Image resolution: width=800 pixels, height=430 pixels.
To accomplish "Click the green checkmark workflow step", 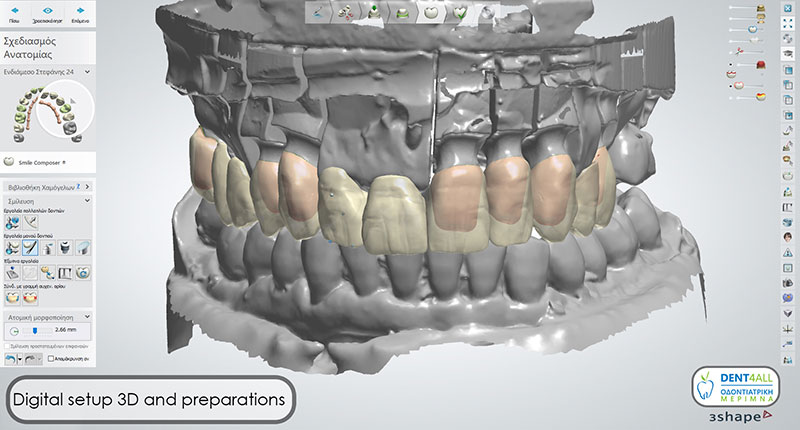I will point(460,13).
